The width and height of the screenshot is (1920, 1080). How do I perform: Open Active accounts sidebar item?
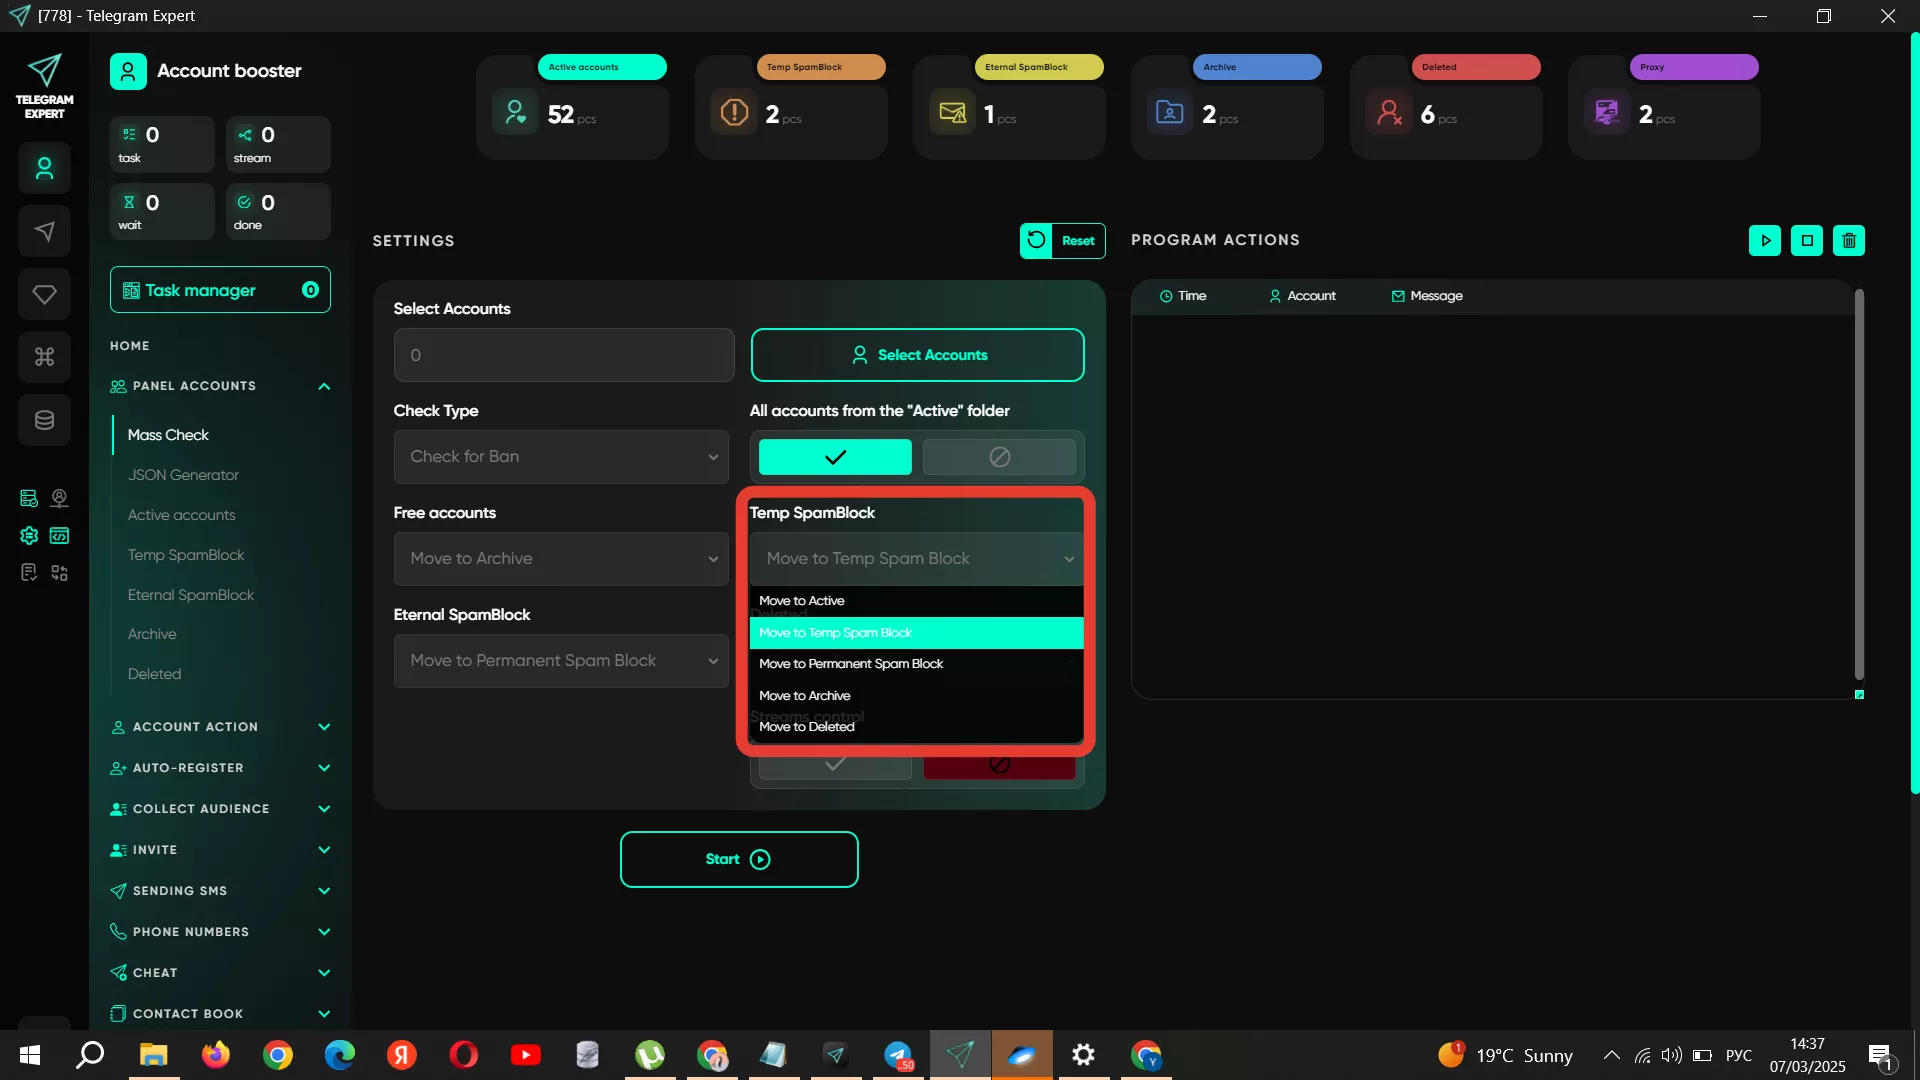pyautogui.click(x=181, y=515)
